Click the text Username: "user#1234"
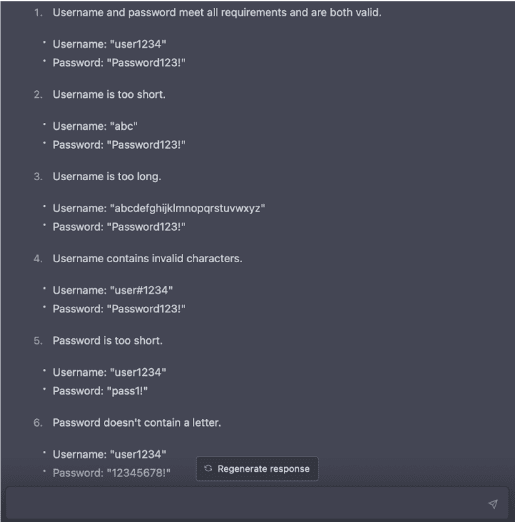 tap(113, 290)
